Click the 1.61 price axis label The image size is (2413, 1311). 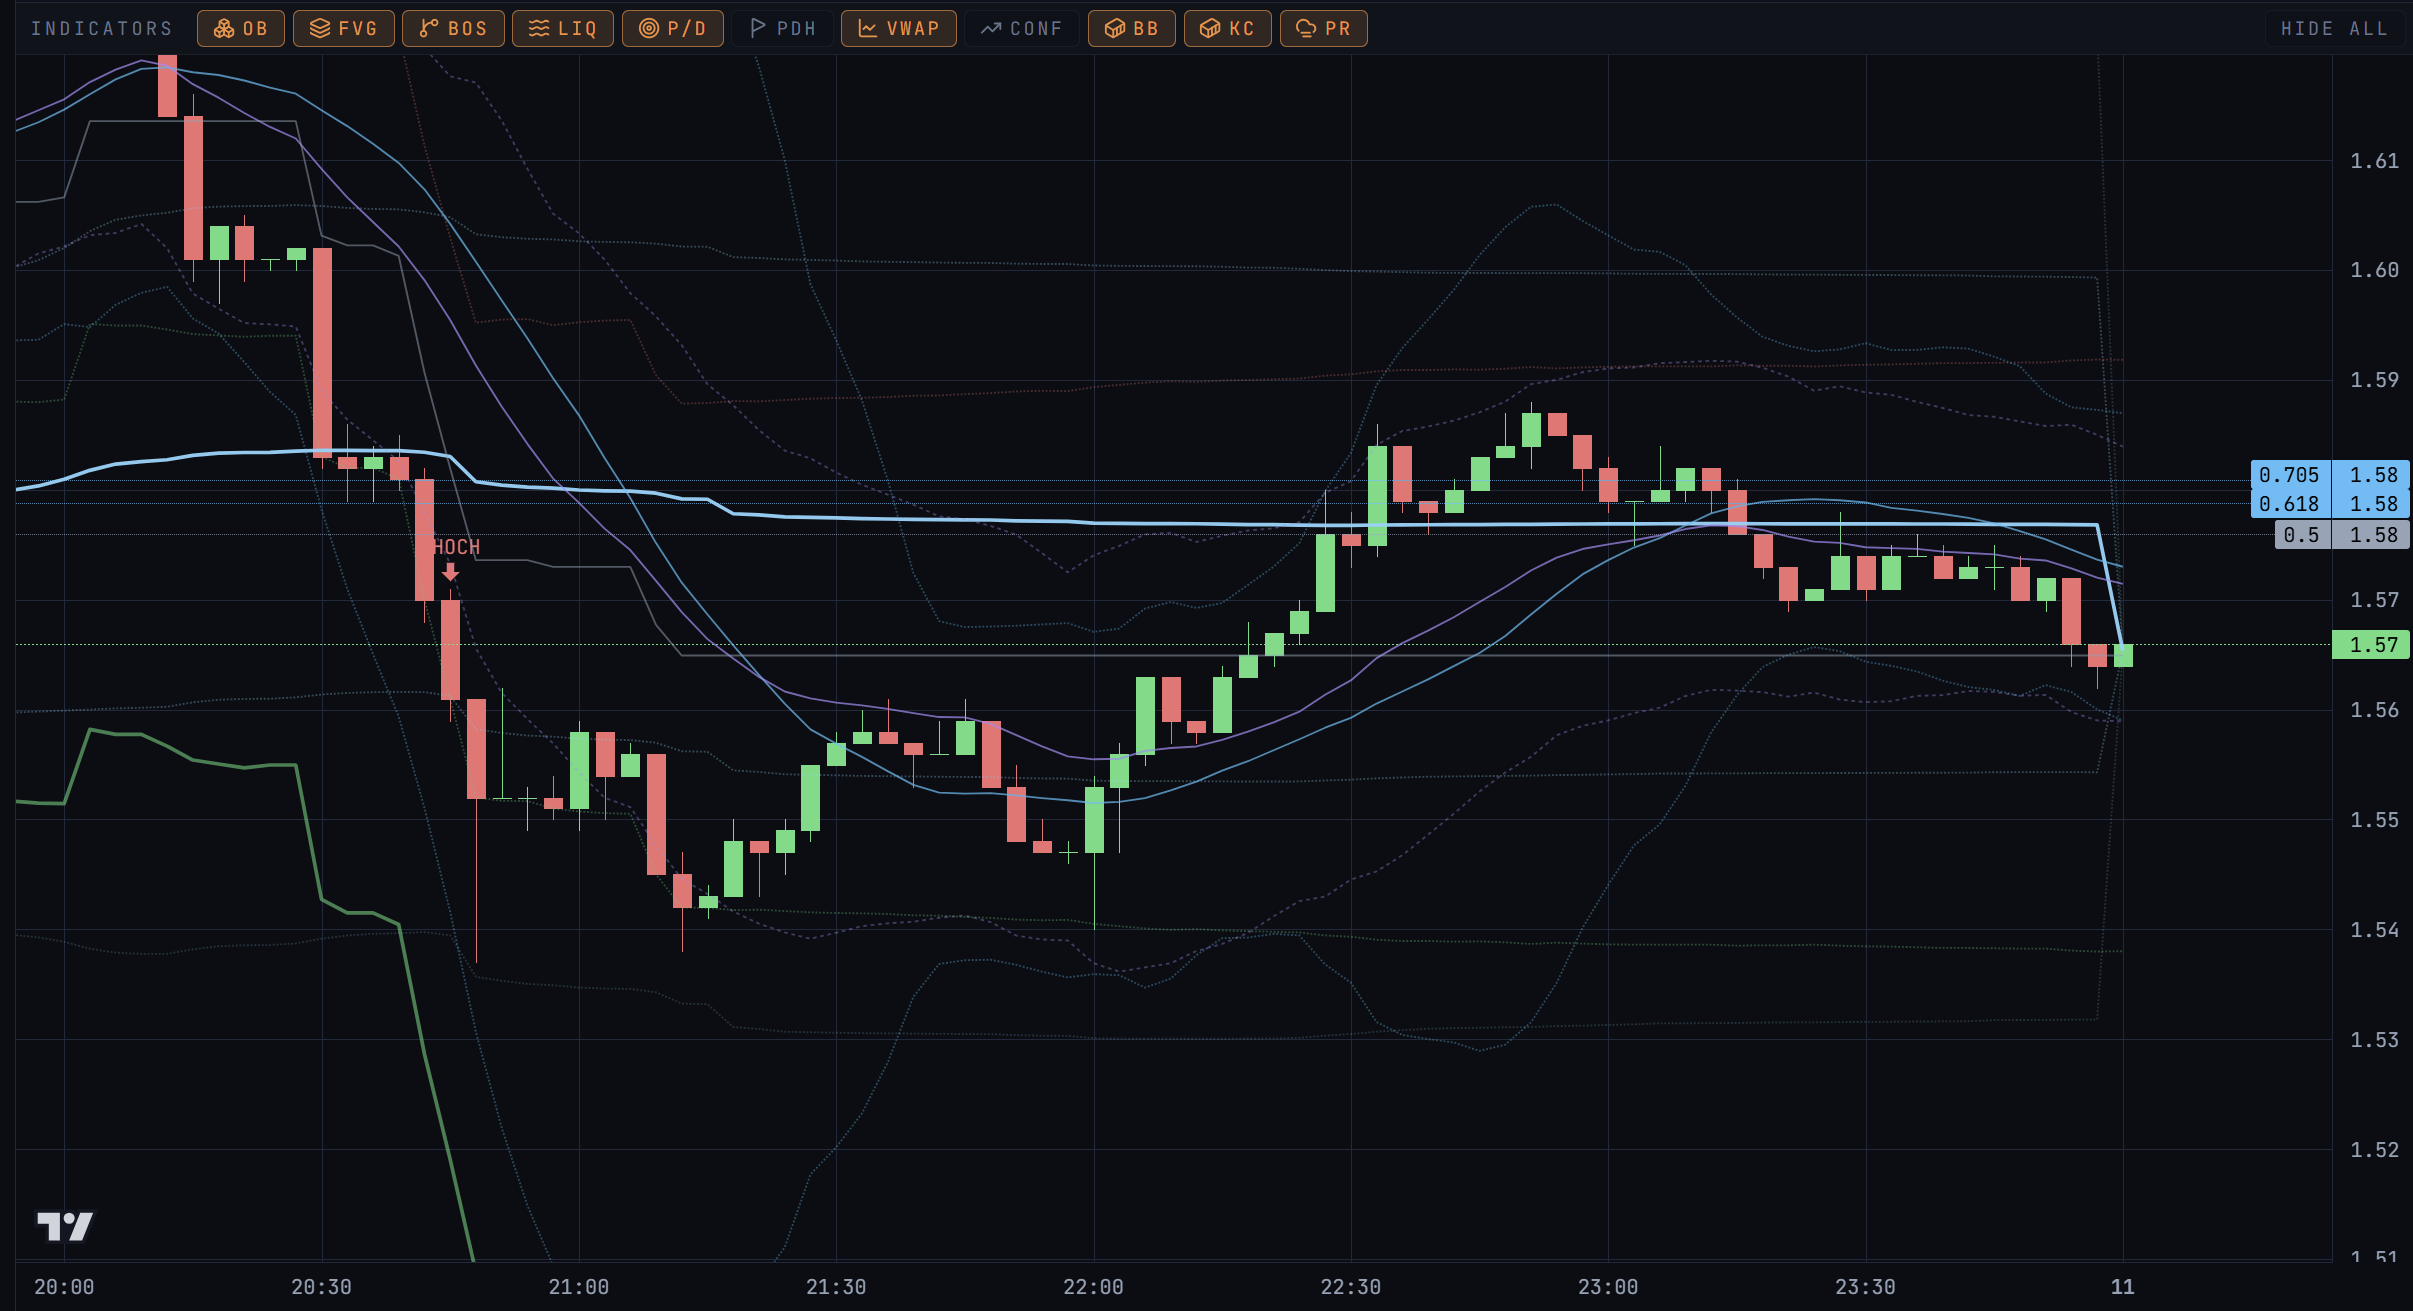coord(2374,161)
